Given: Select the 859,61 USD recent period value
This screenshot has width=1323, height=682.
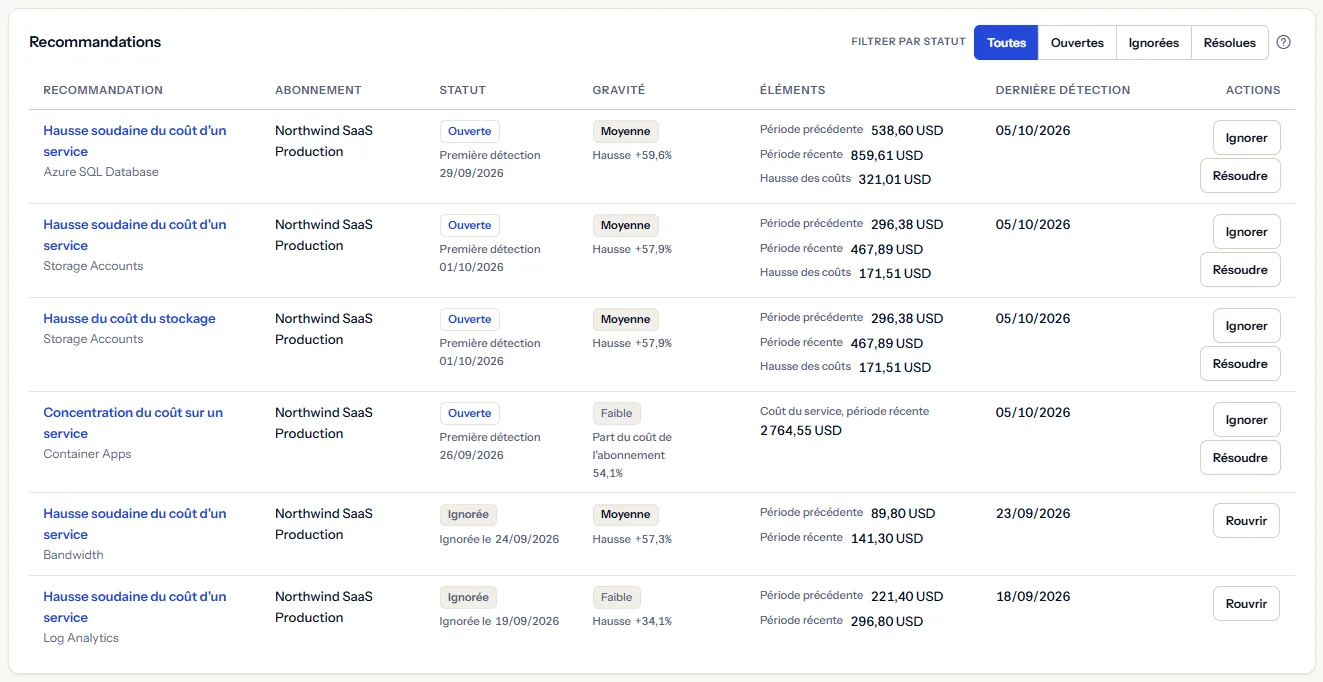Looking at the screenshot, I should click(887, 156).
